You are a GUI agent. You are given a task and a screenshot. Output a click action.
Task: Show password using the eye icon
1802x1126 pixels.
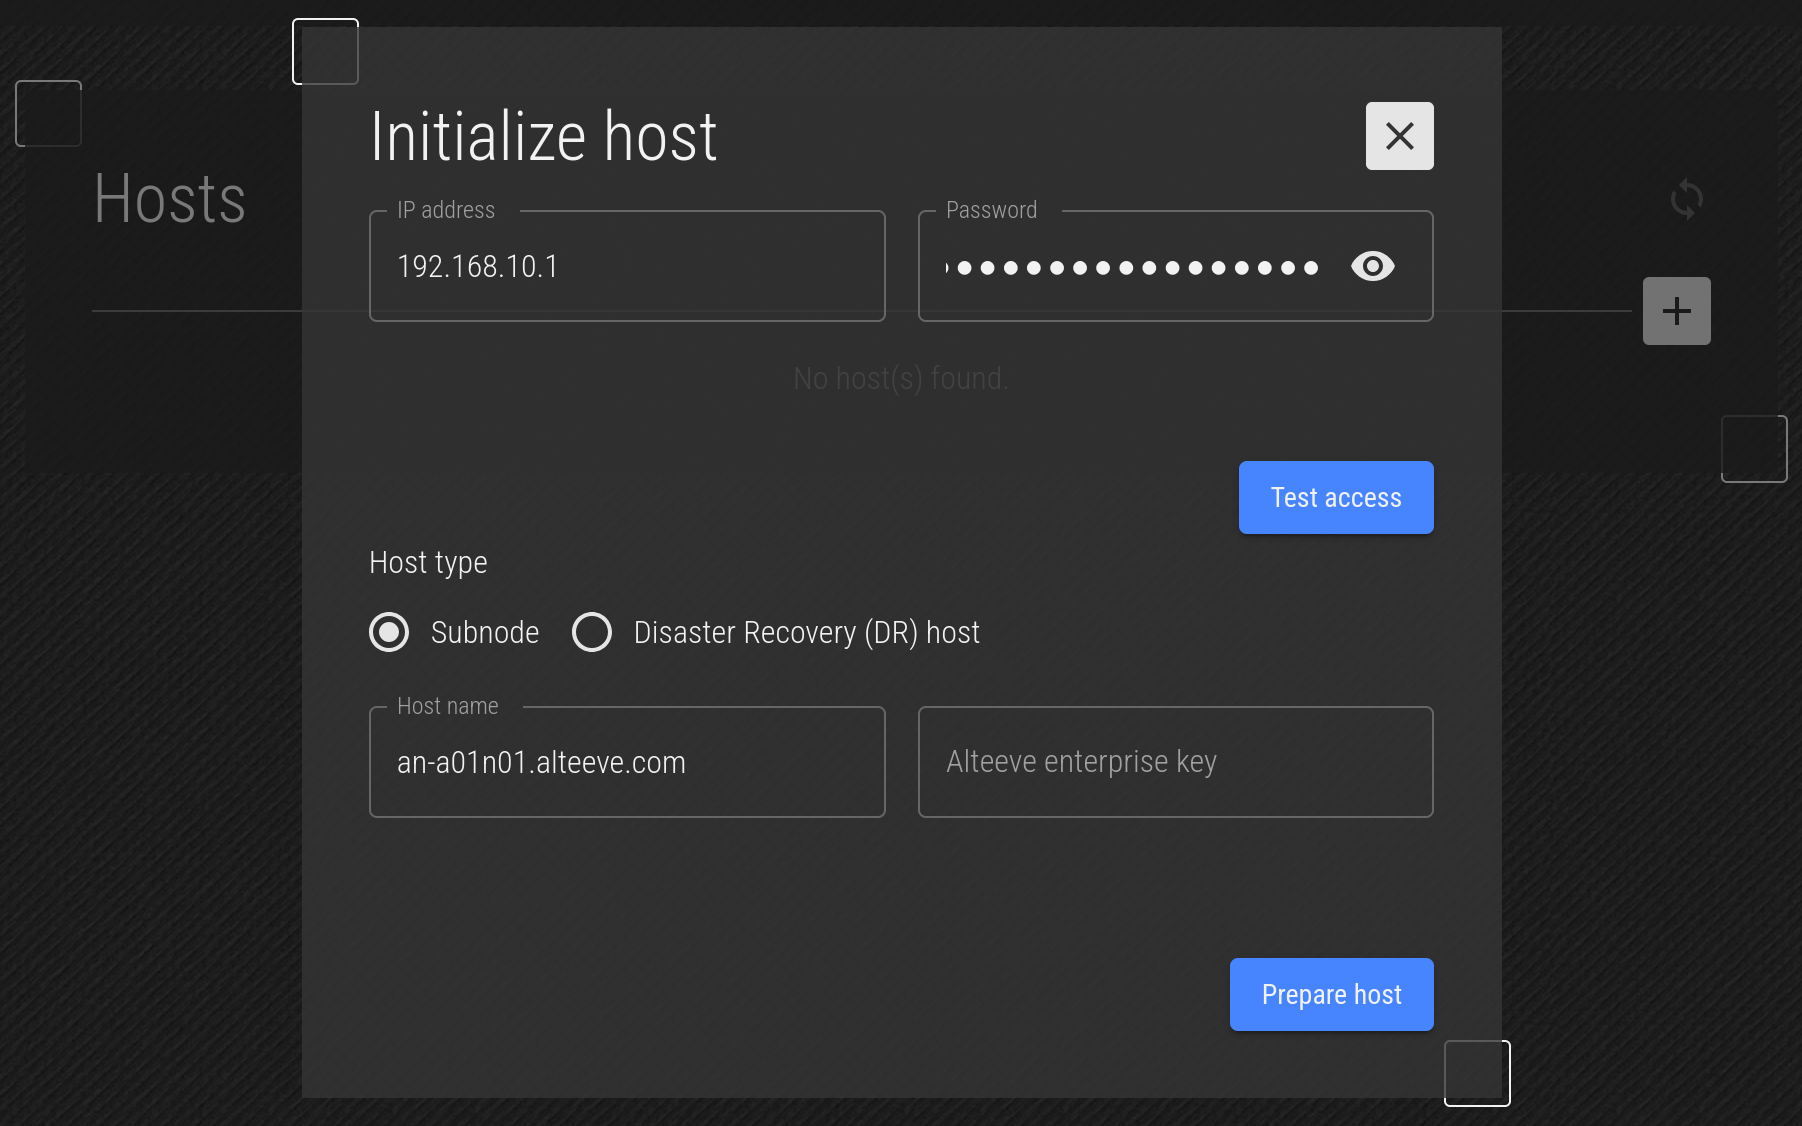(x=1372, y=266)
